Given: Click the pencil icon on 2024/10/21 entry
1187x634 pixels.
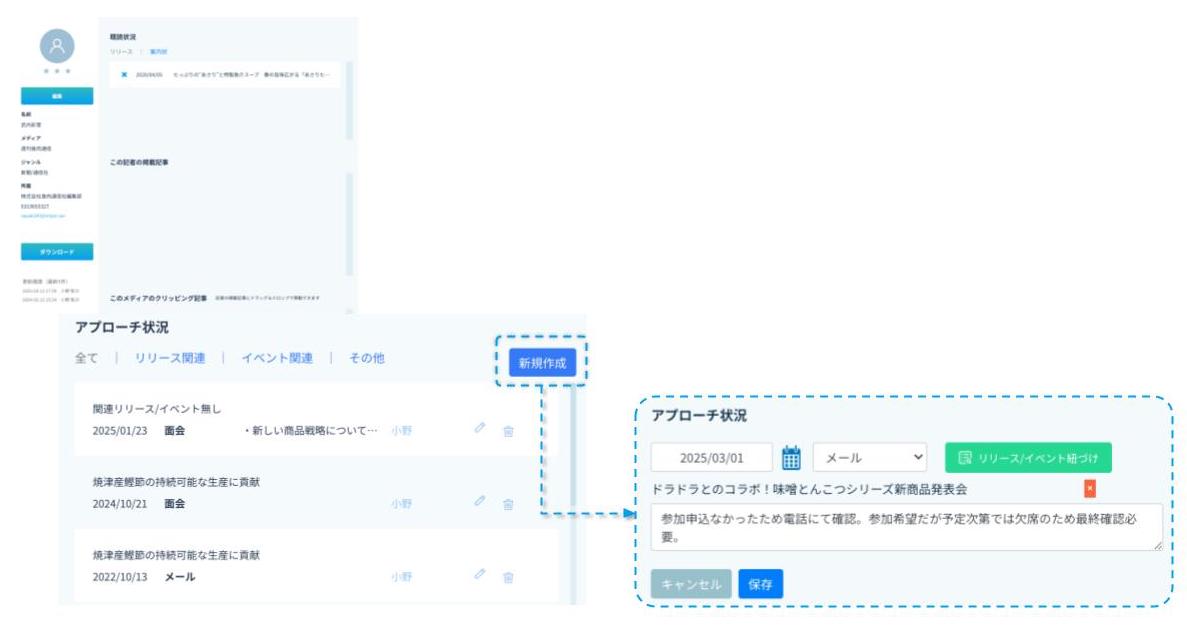Looking at the screenshot, I should (480, 501).
